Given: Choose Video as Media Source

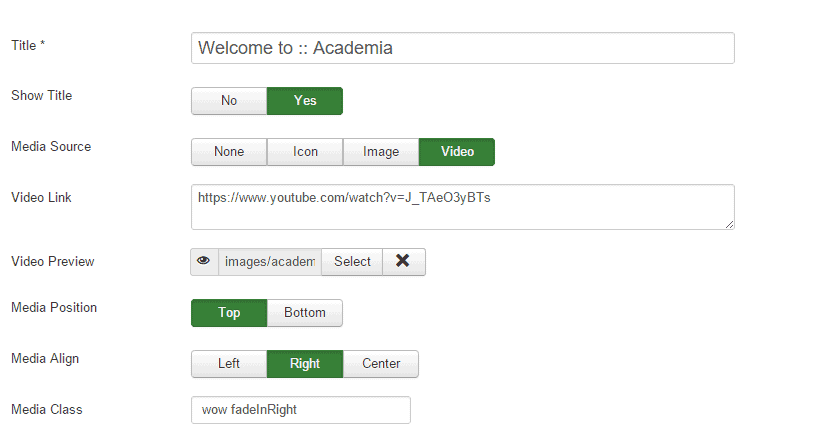Looking at the screenshot, I should tap(457, 152).
